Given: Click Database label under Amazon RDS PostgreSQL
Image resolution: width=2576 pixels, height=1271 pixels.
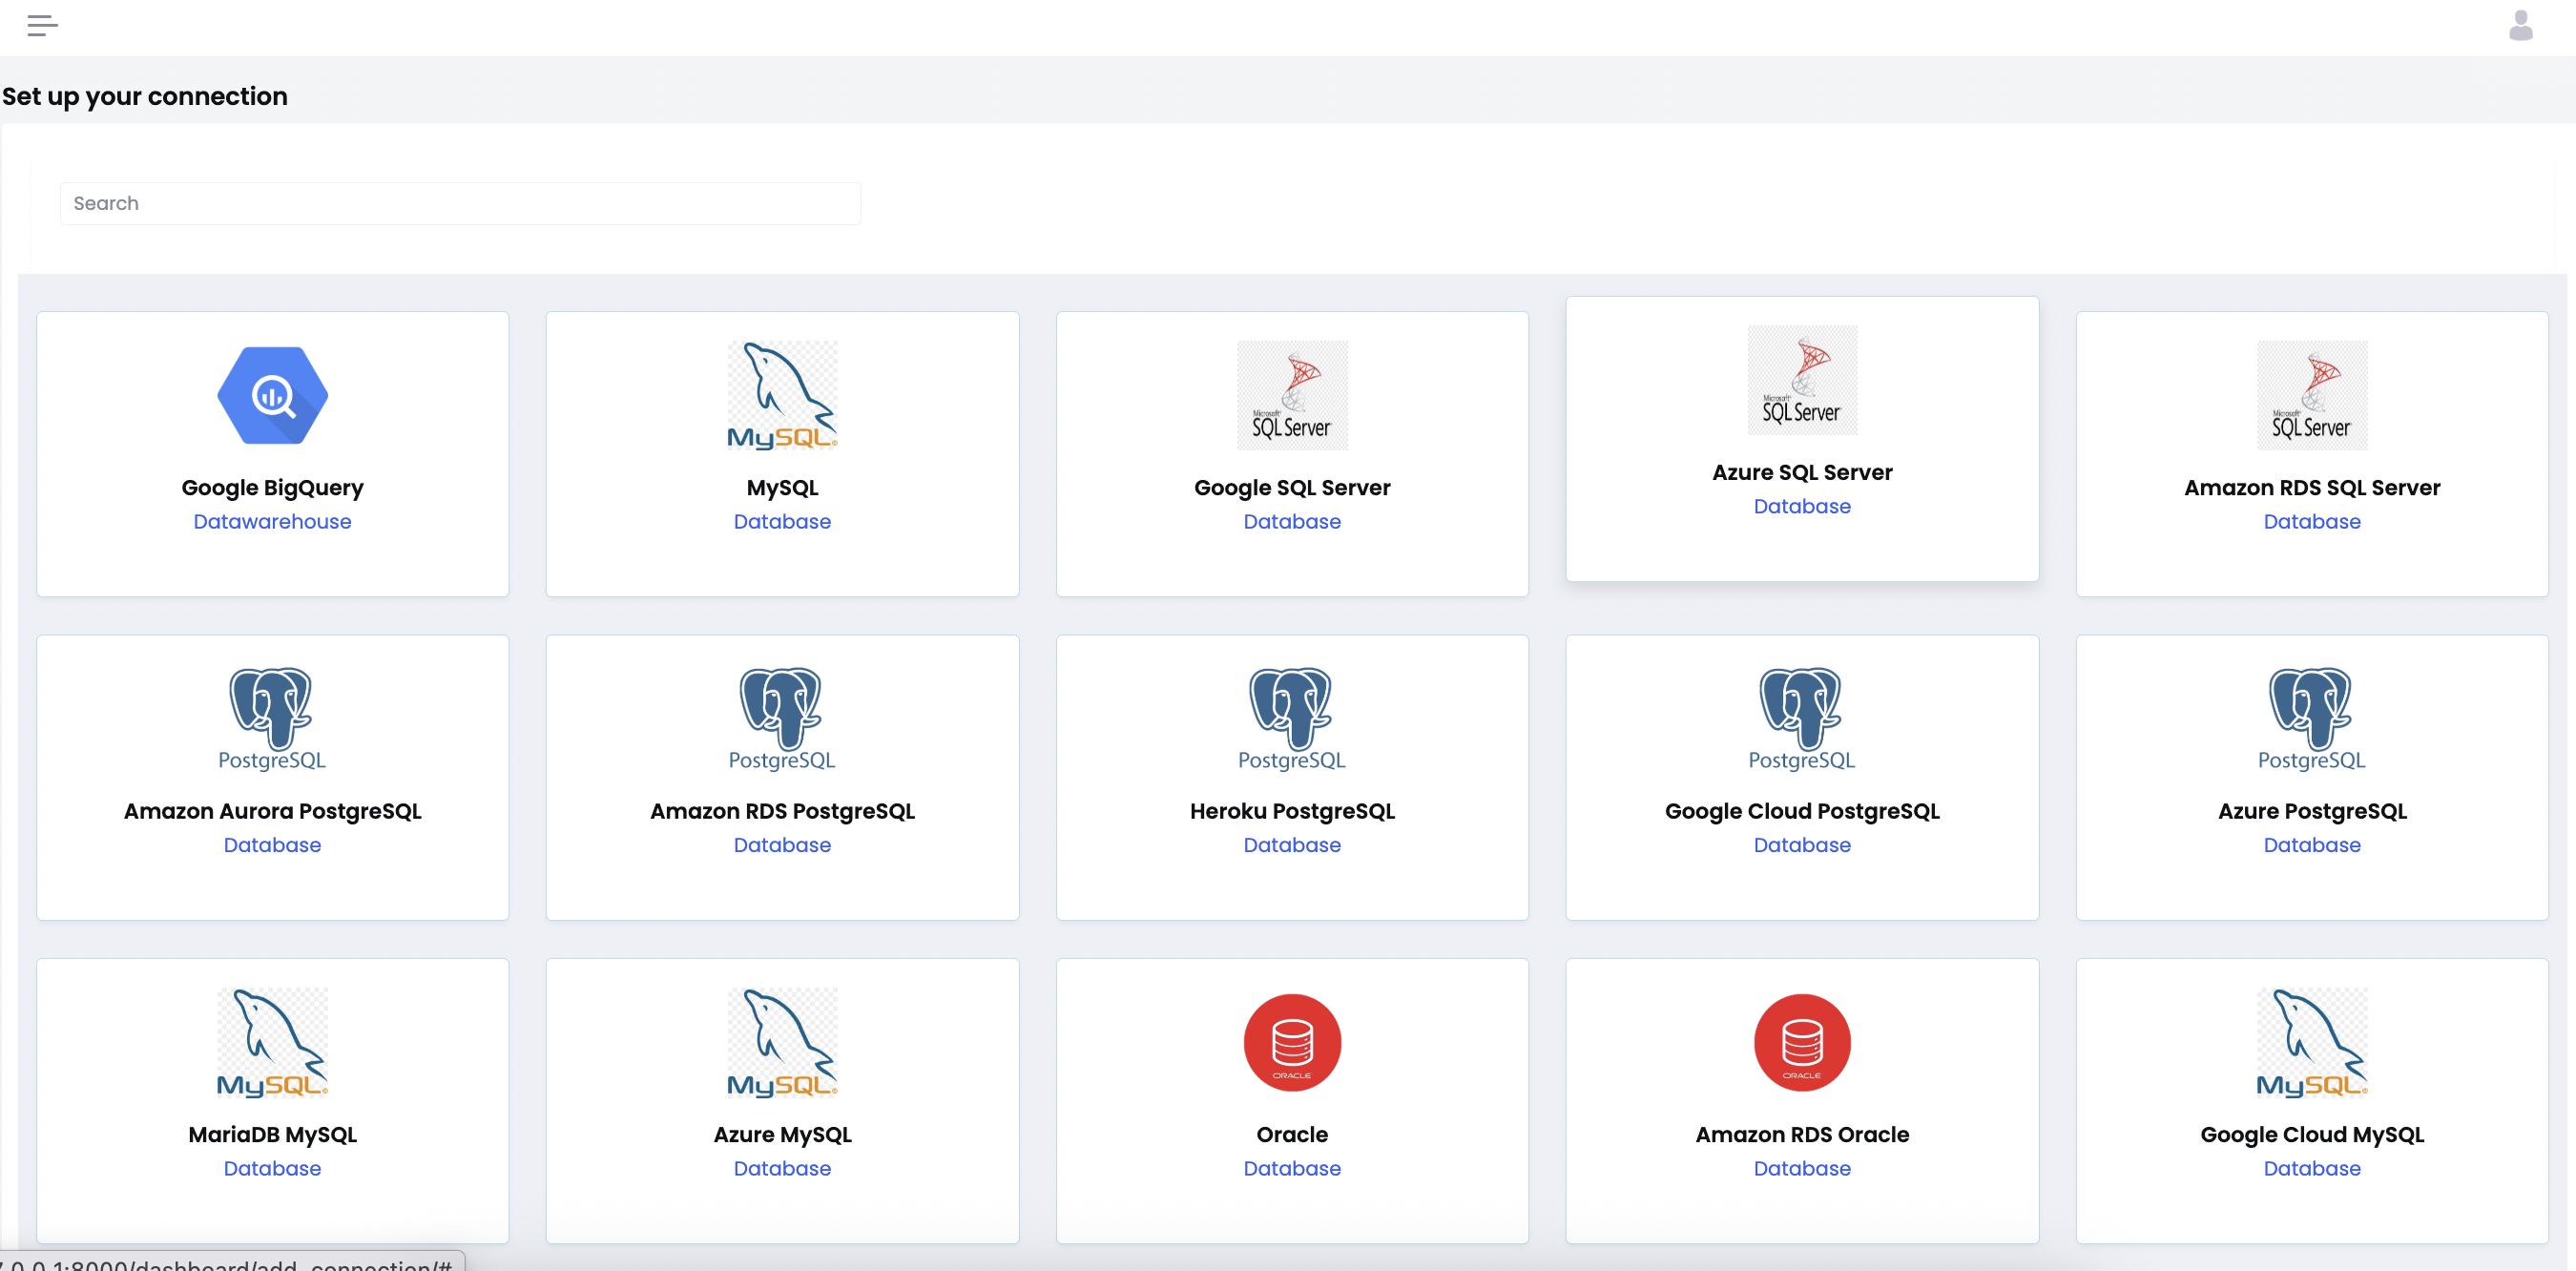Looking at the screenshot, I should point(782,845).
